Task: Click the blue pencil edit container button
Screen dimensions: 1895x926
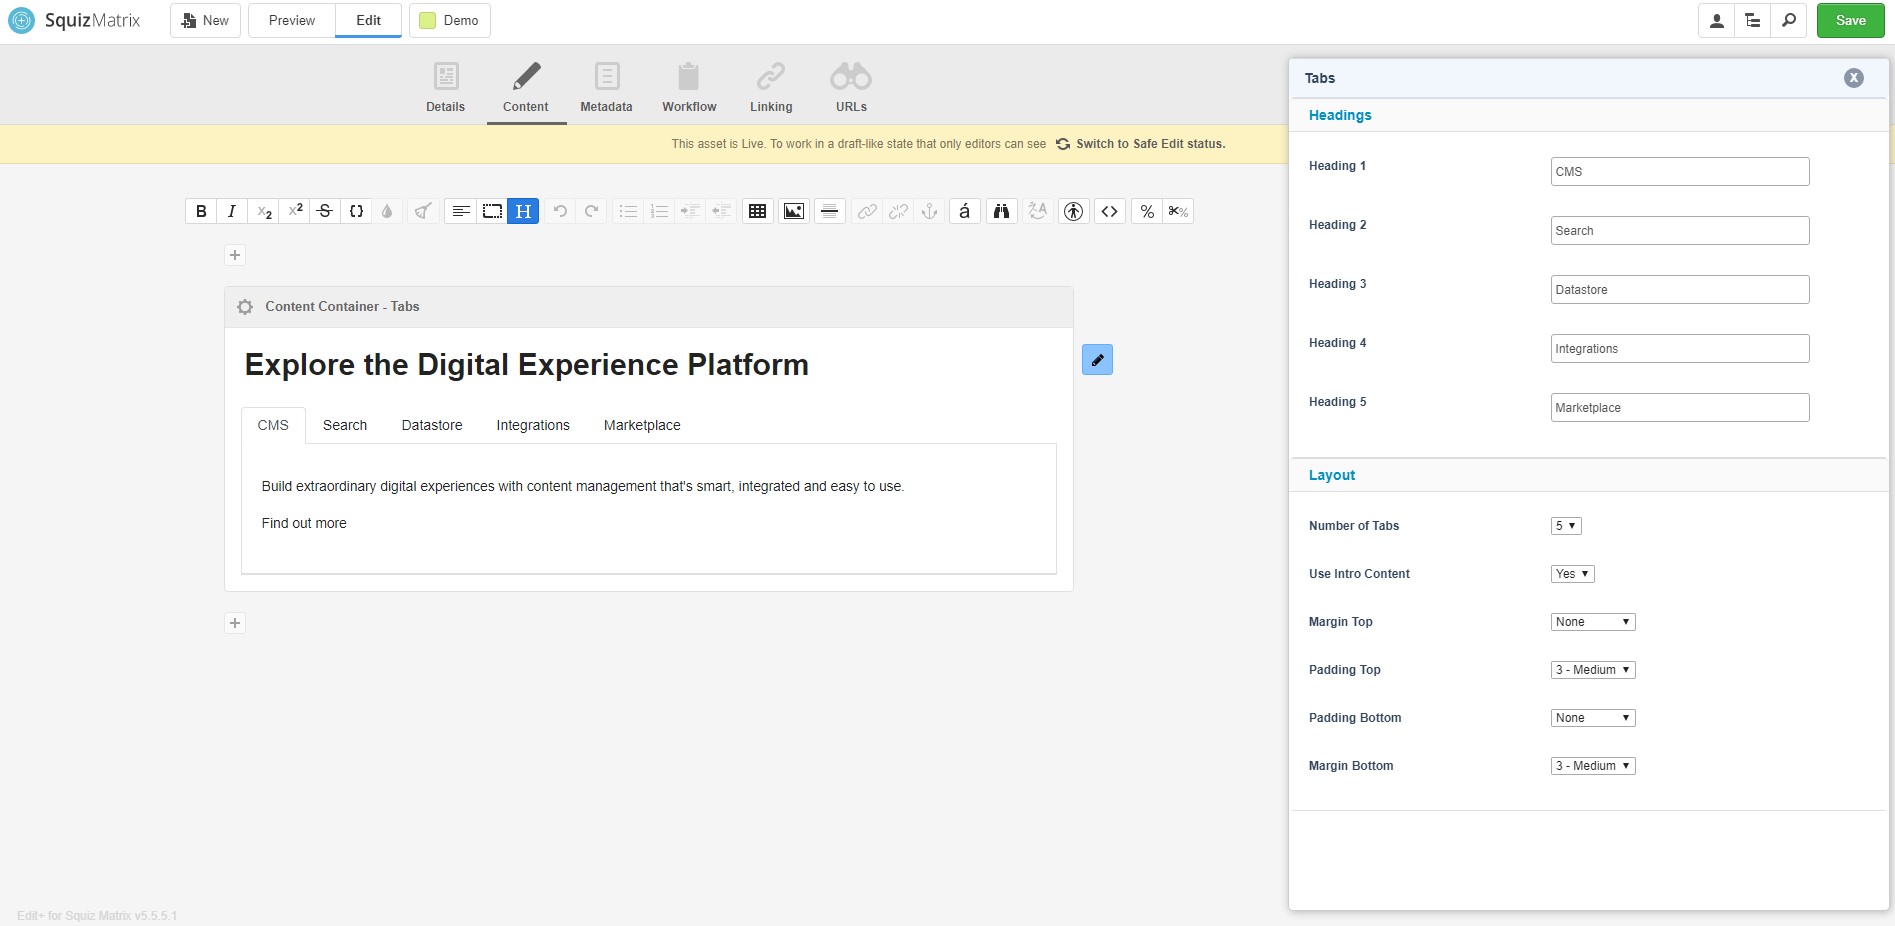Action: [x=1097, y=359]
